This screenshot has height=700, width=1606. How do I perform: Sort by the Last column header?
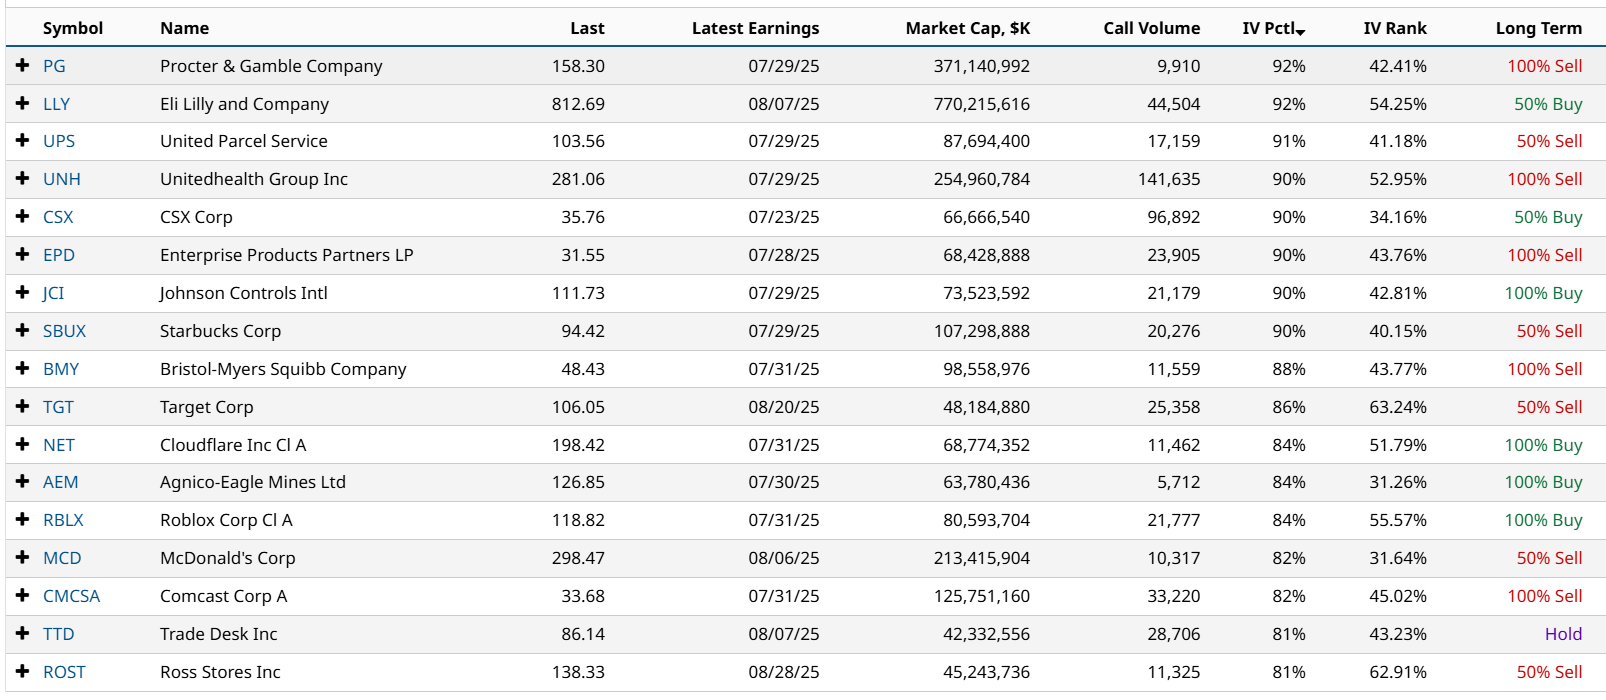(587, 28)
